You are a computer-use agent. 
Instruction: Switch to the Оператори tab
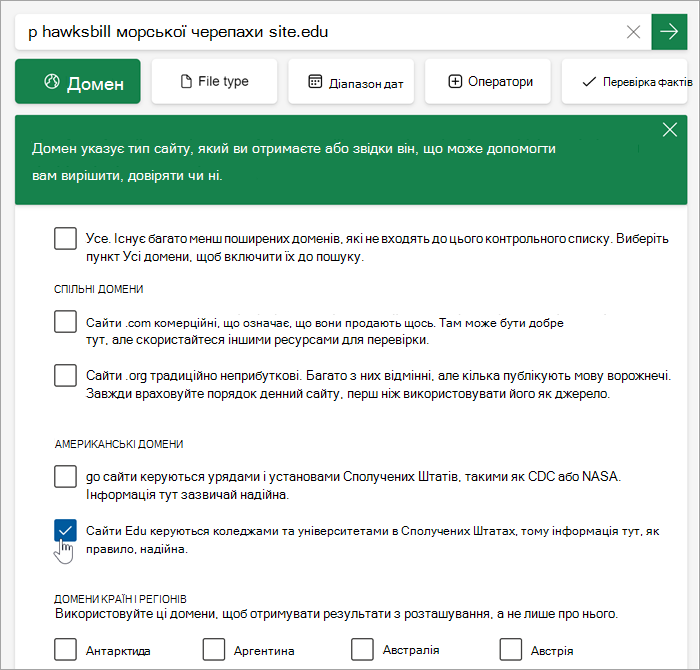point(488,81)
